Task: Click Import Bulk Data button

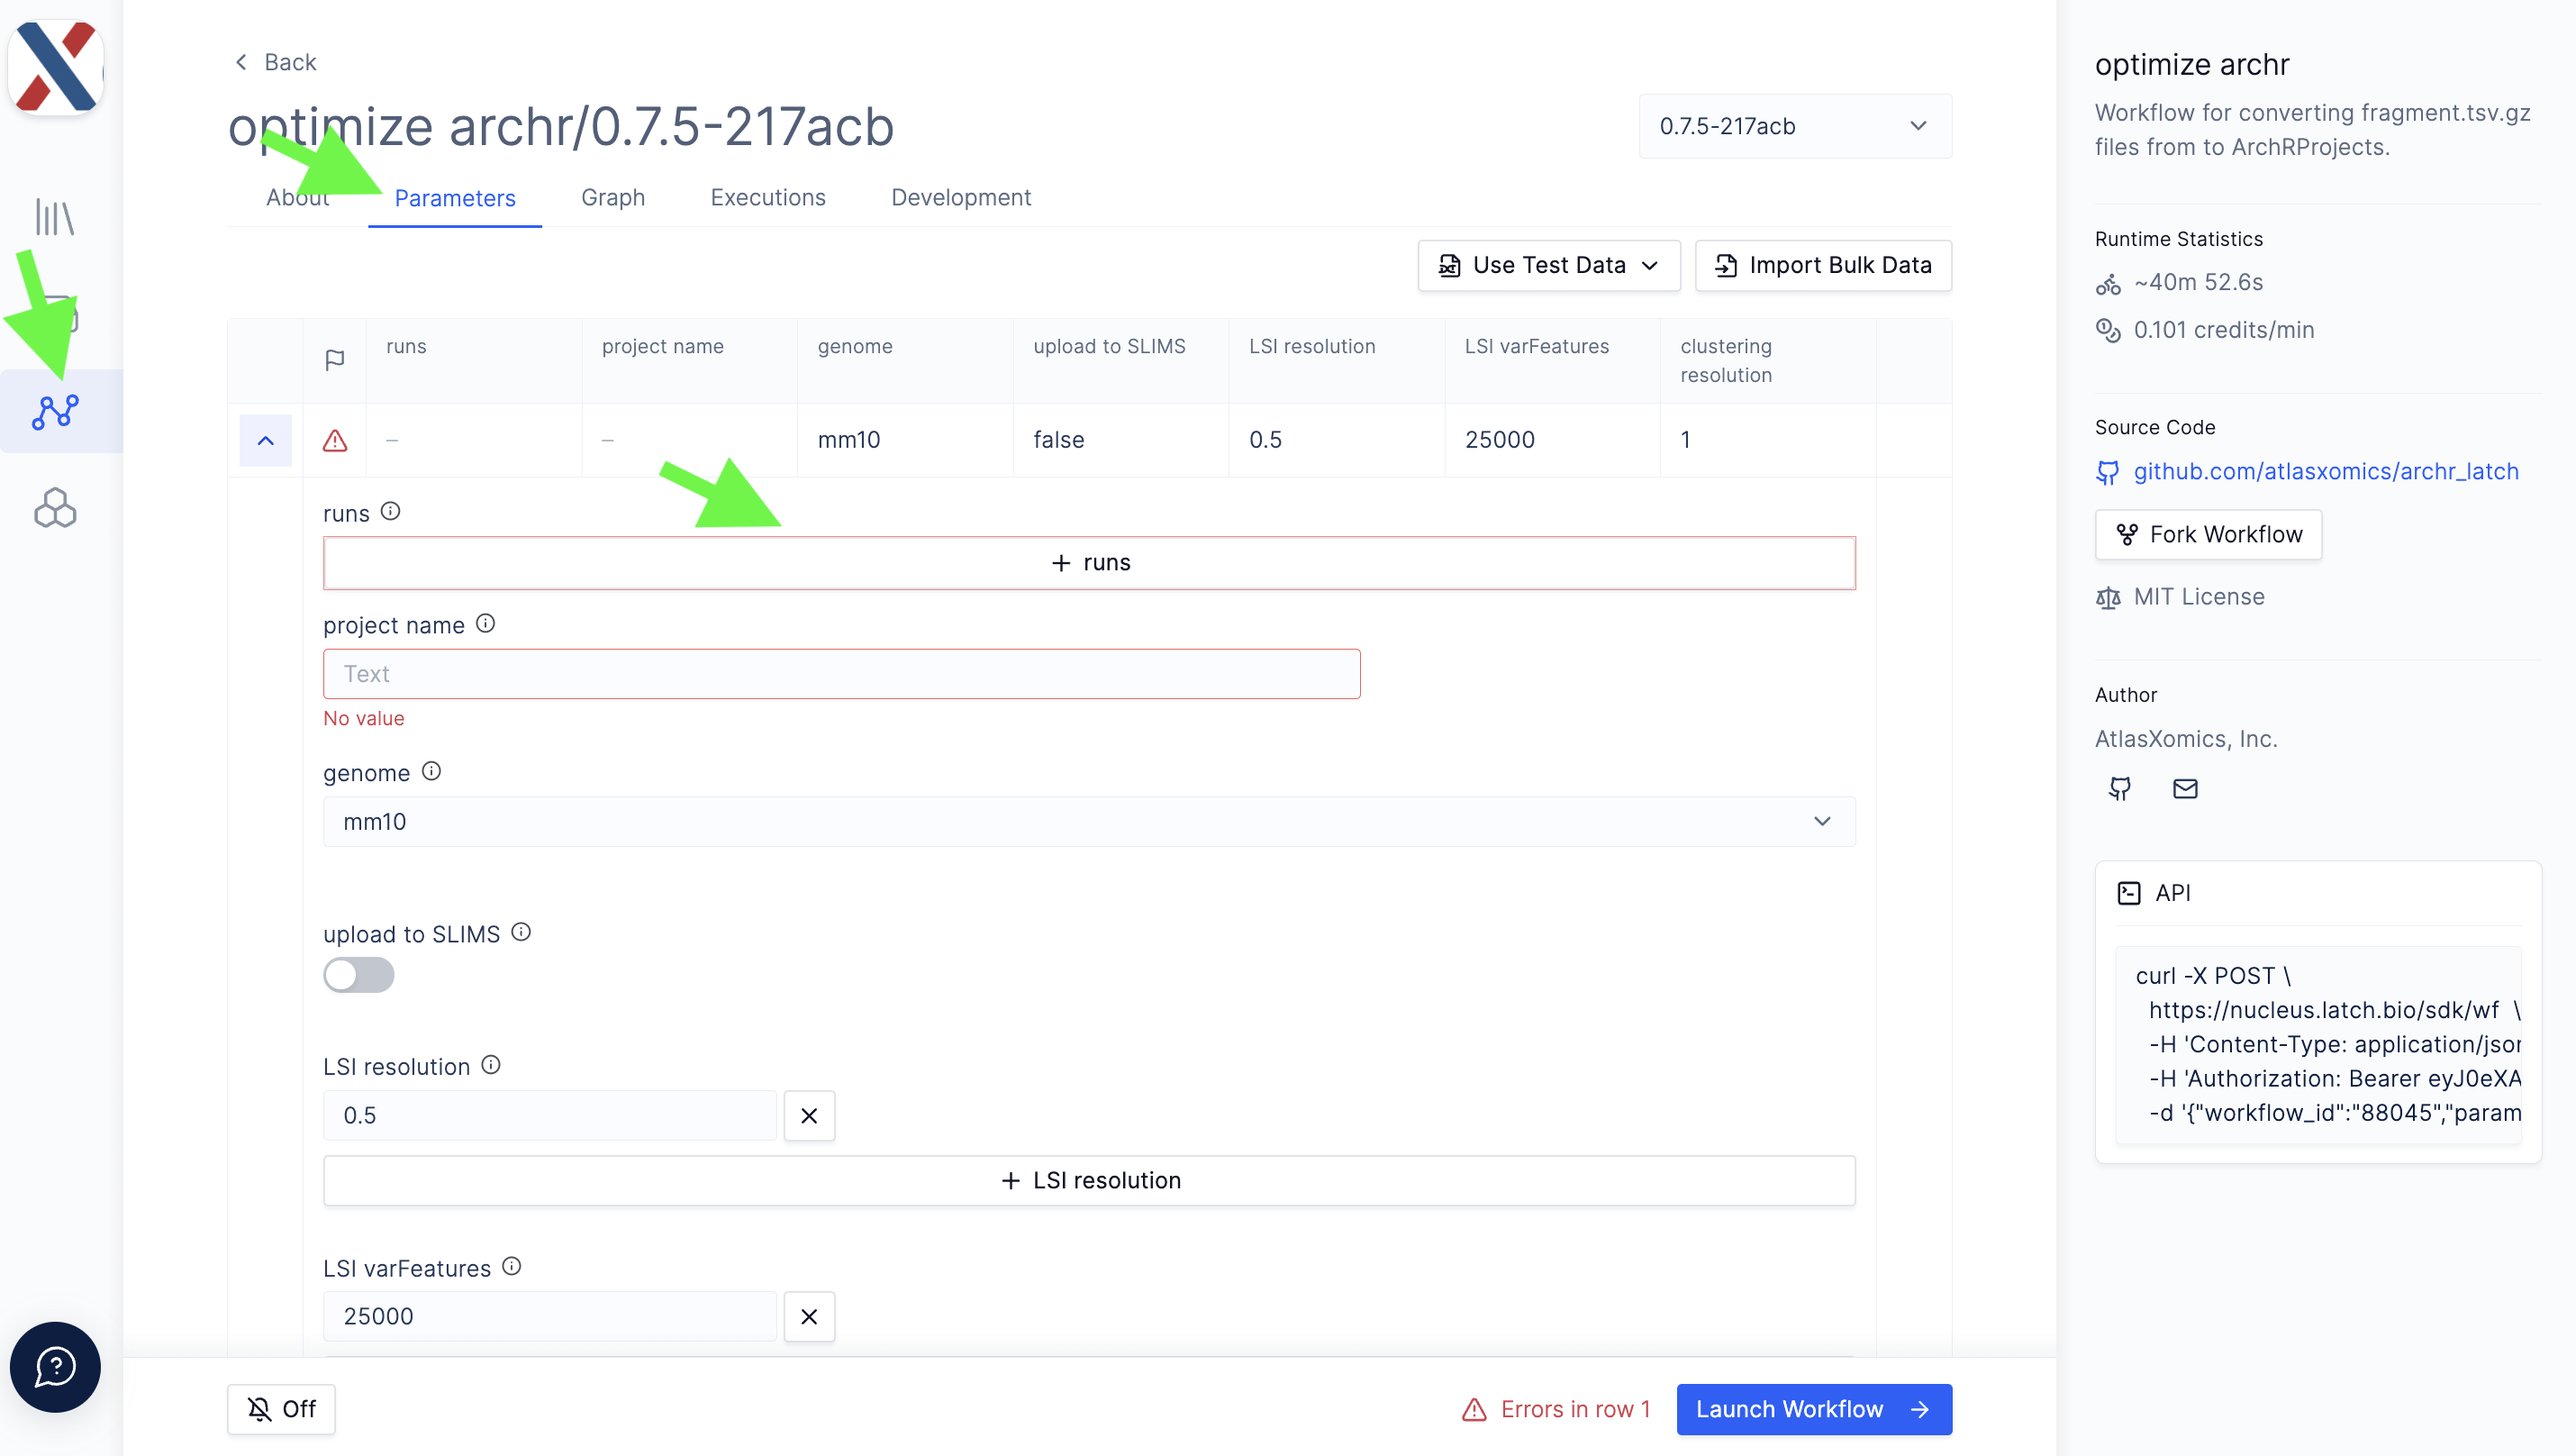Action: 1823,265
